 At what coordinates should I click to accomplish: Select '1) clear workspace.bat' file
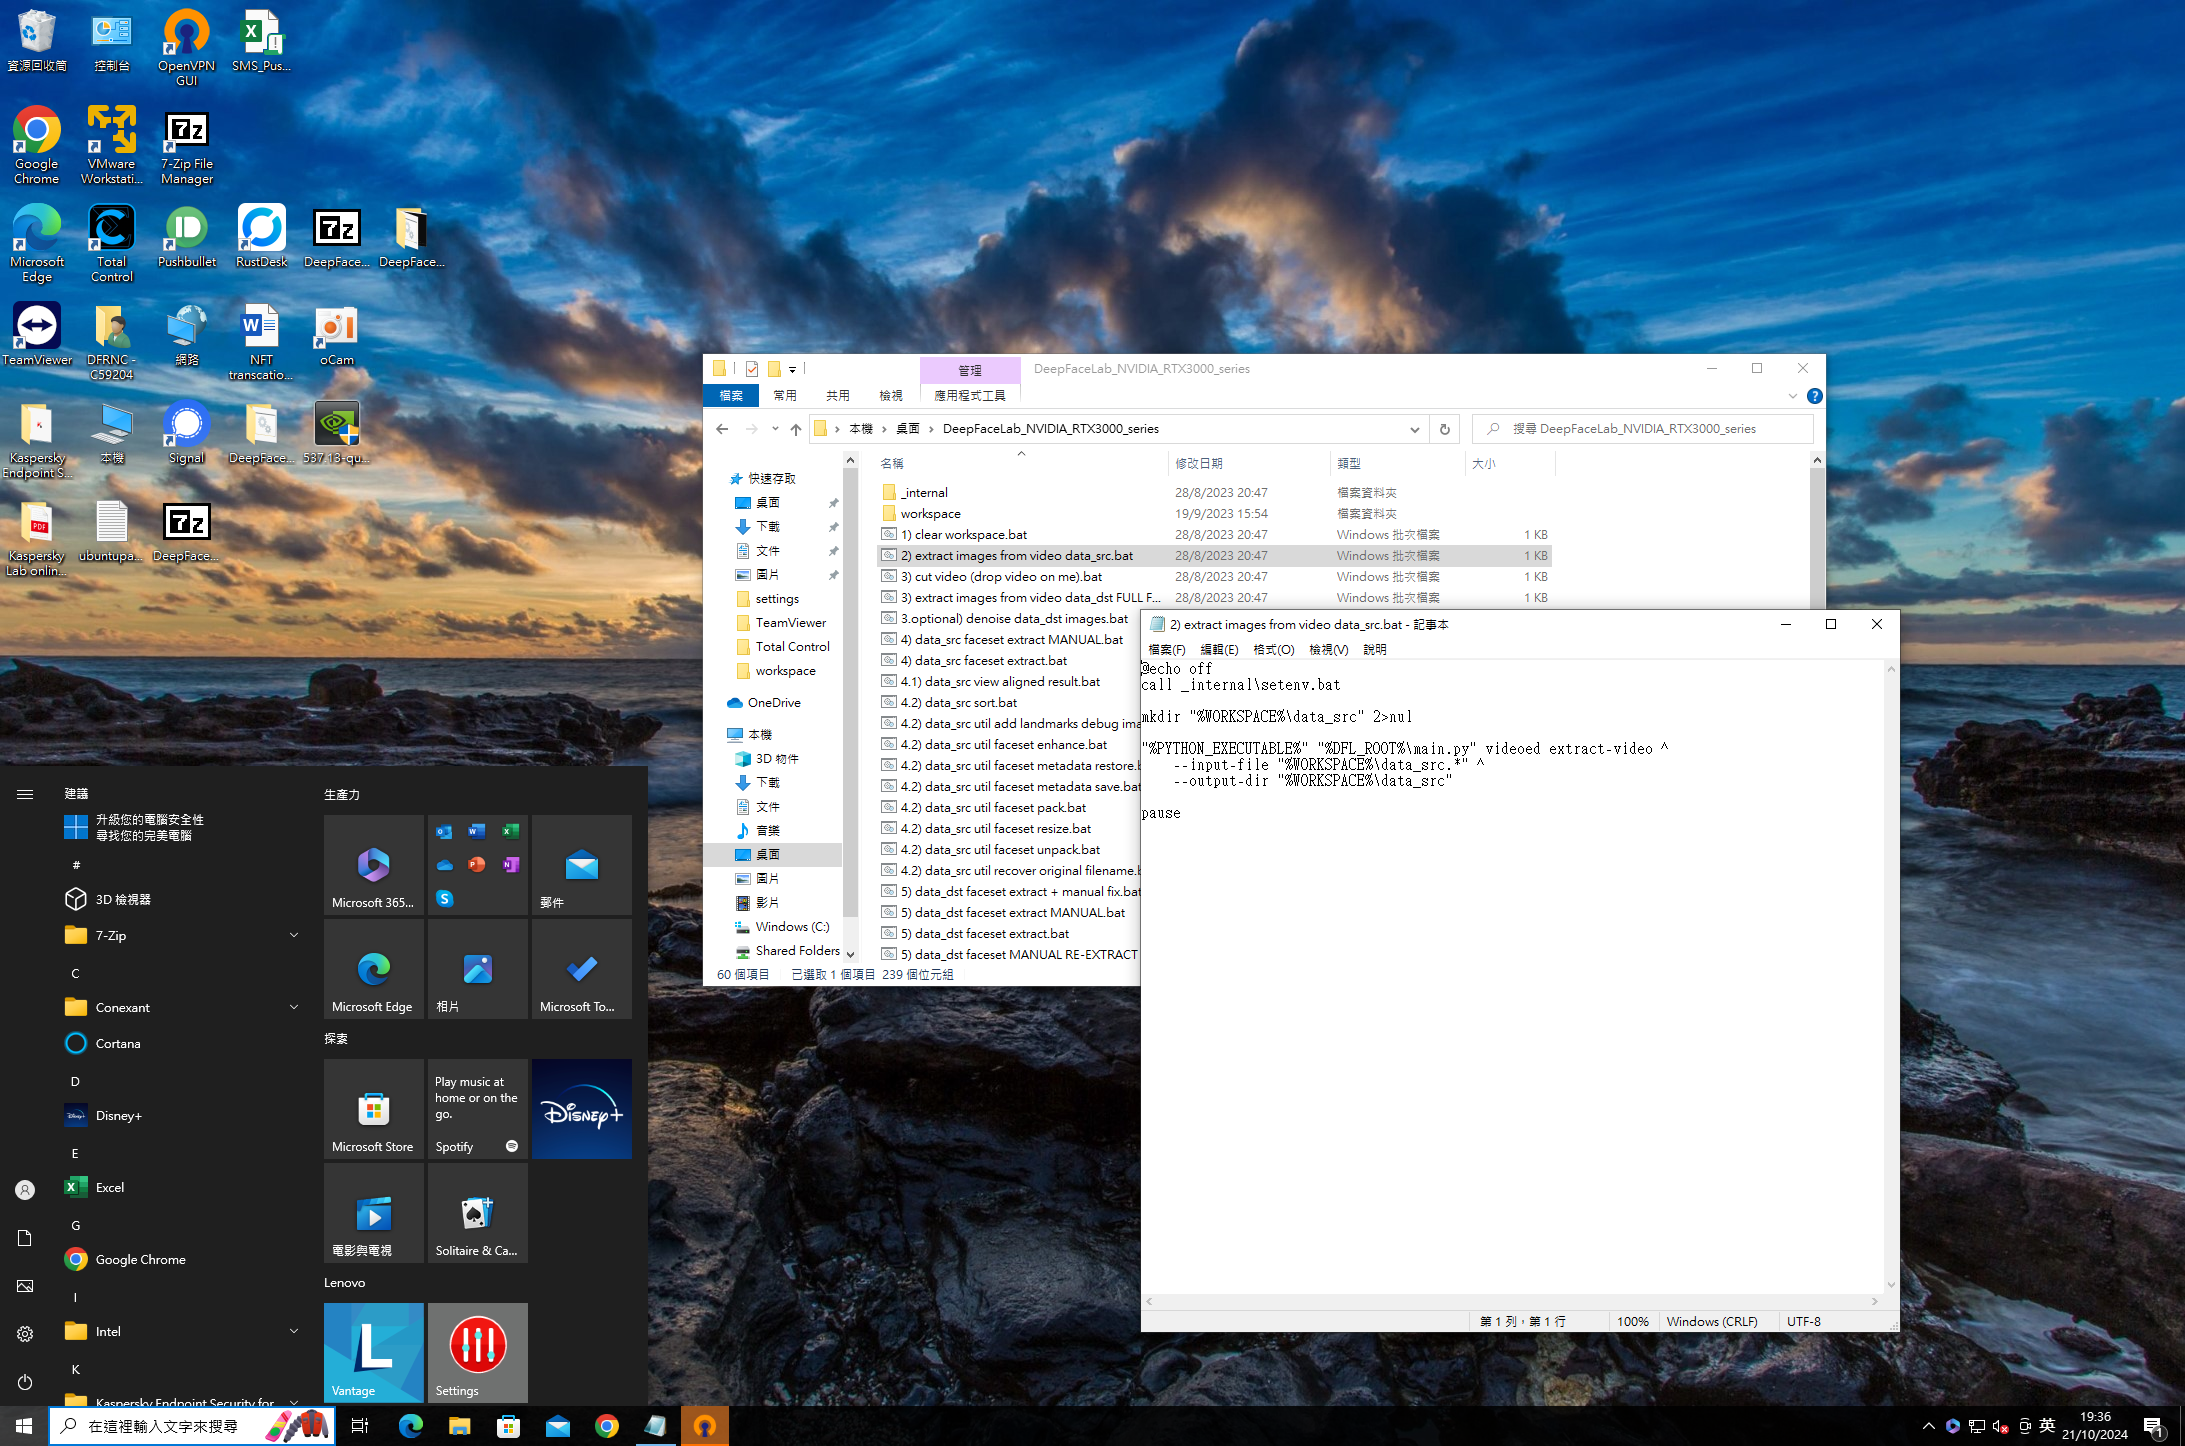1214,535
